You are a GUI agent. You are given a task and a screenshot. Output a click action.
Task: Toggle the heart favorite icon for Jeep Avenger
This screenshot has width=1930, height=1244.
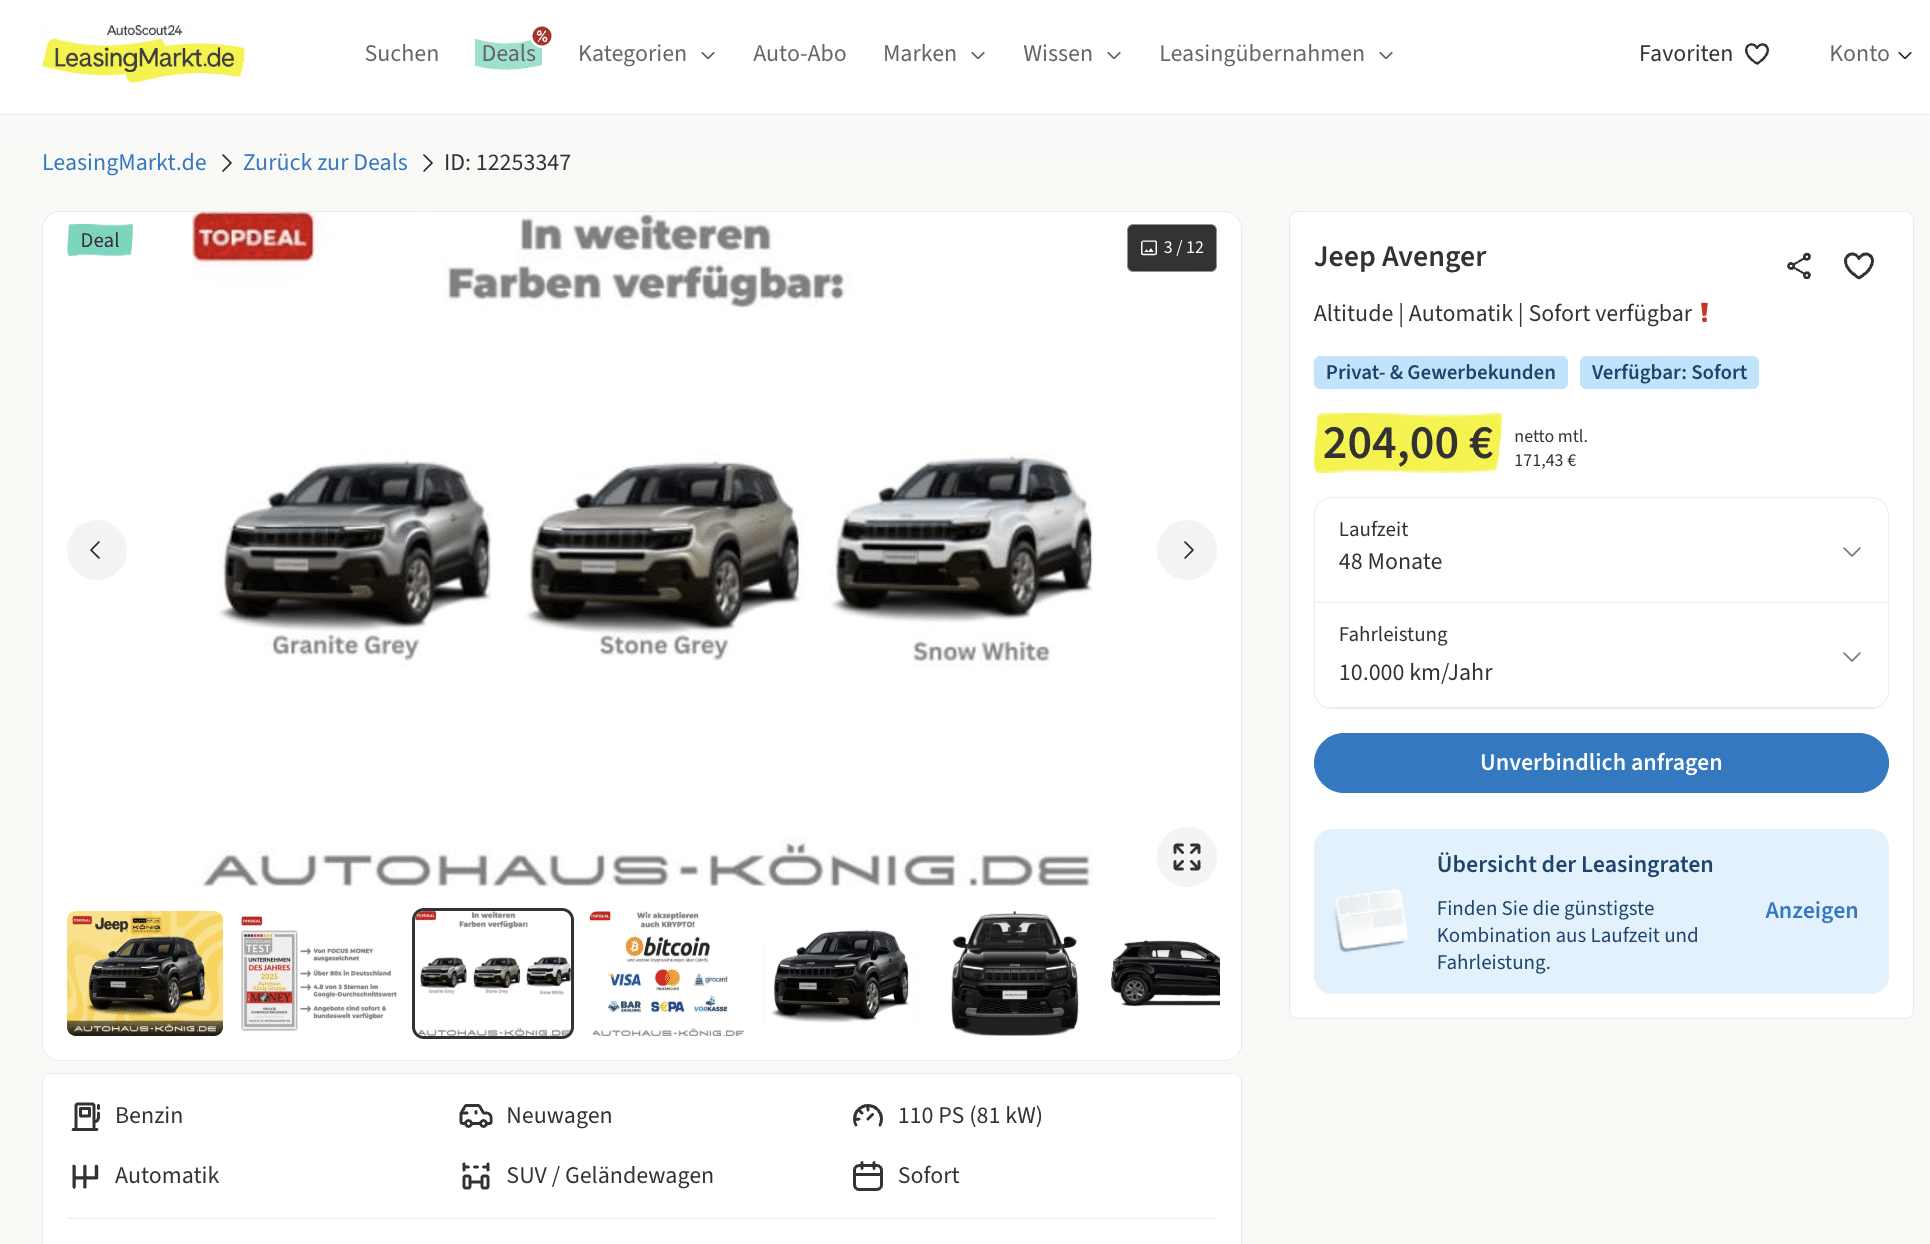[1858, 266]
